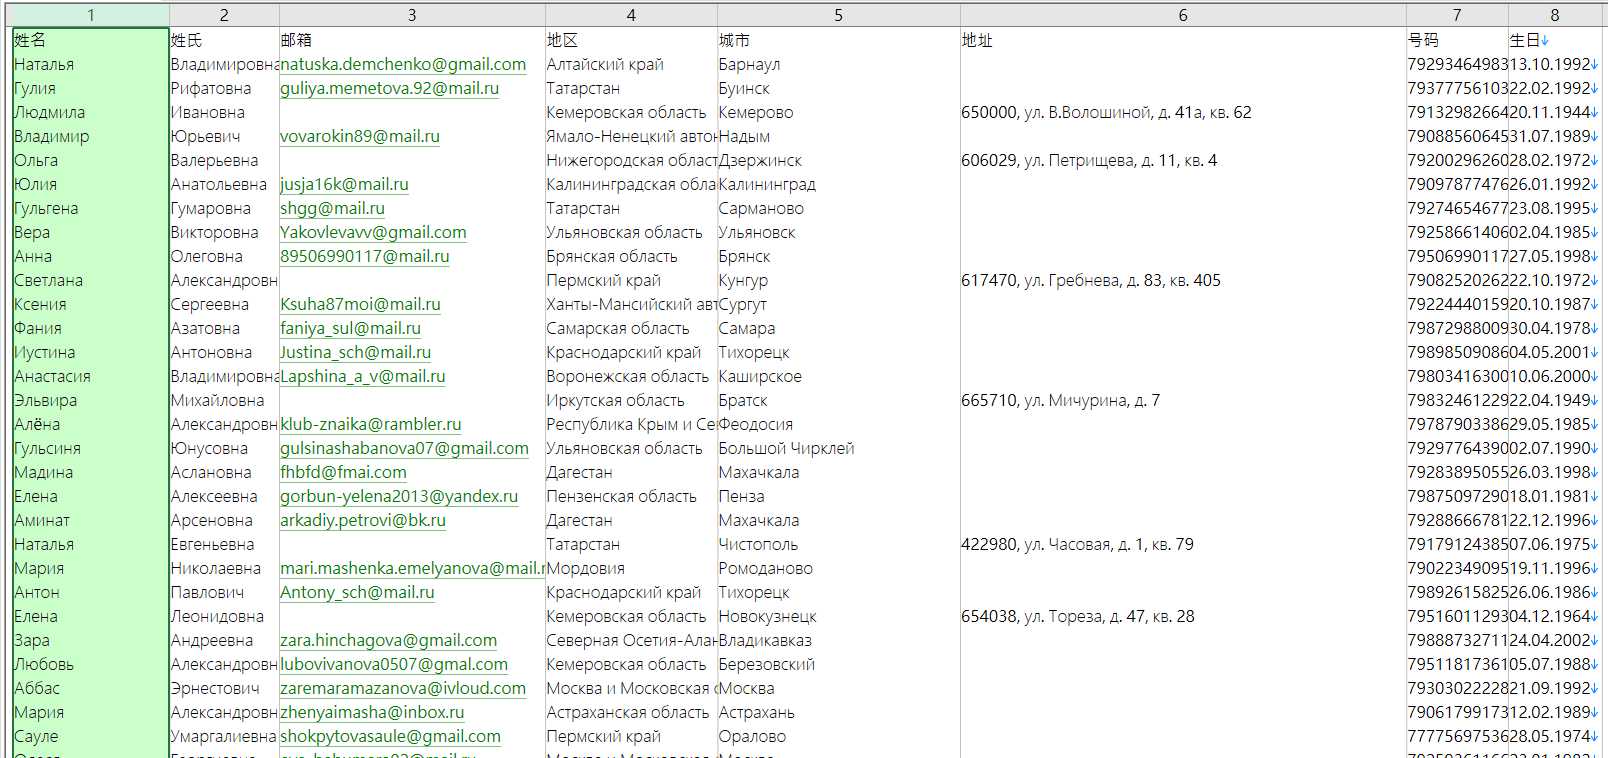Open Antony_sch@mail.ru email link

(357, 592)
